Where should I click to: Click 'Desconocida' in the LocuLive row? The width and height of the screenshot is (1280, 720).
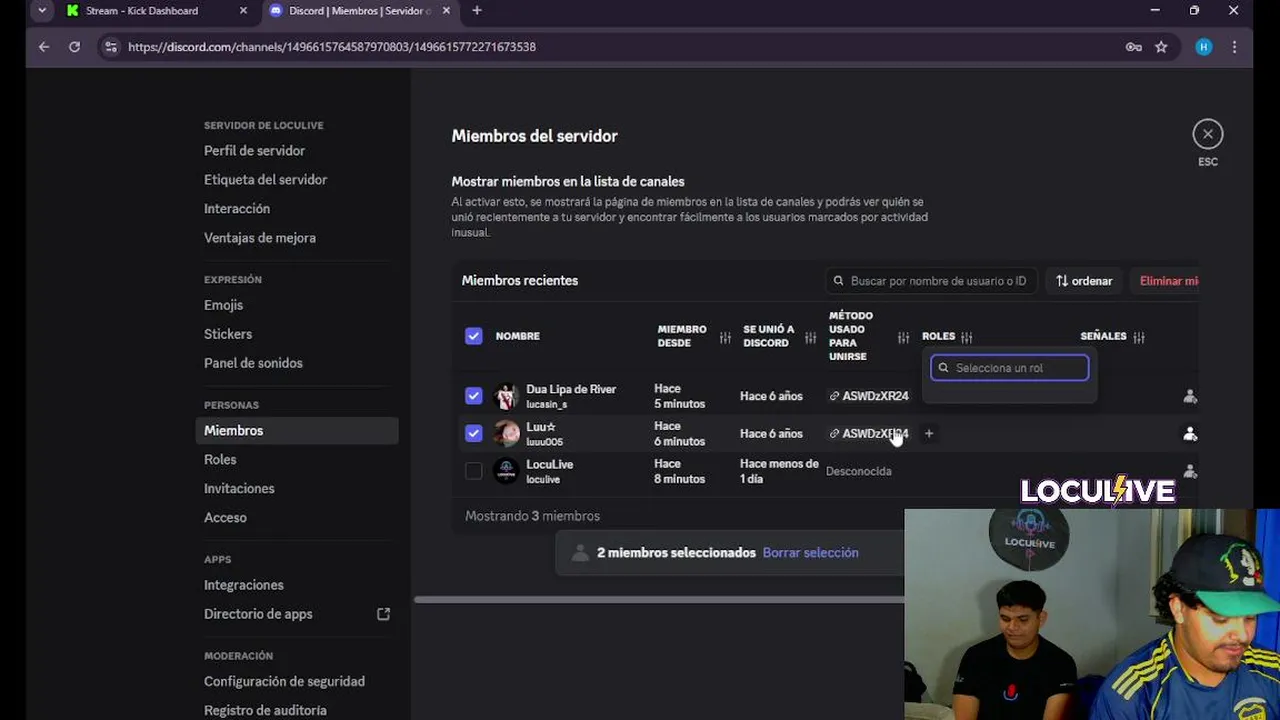(x=859, y=471)
